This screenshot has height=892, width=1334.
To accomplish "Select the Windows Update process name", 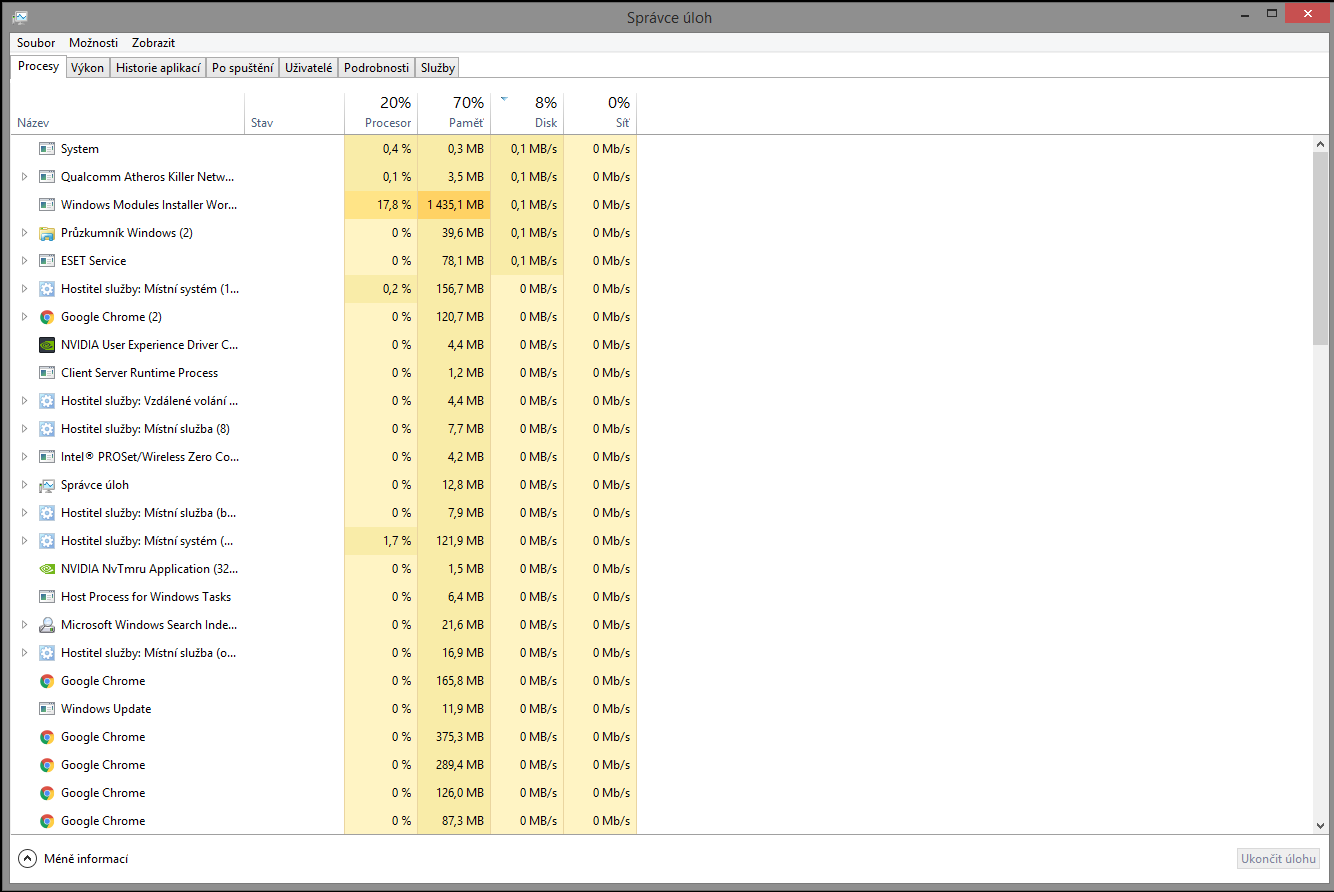I will pyautogui.click(x=106, y=709).
